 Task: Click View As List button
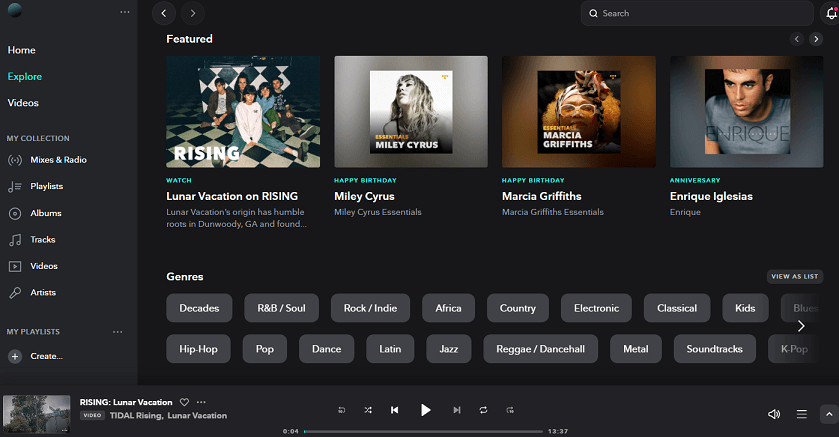795,277
